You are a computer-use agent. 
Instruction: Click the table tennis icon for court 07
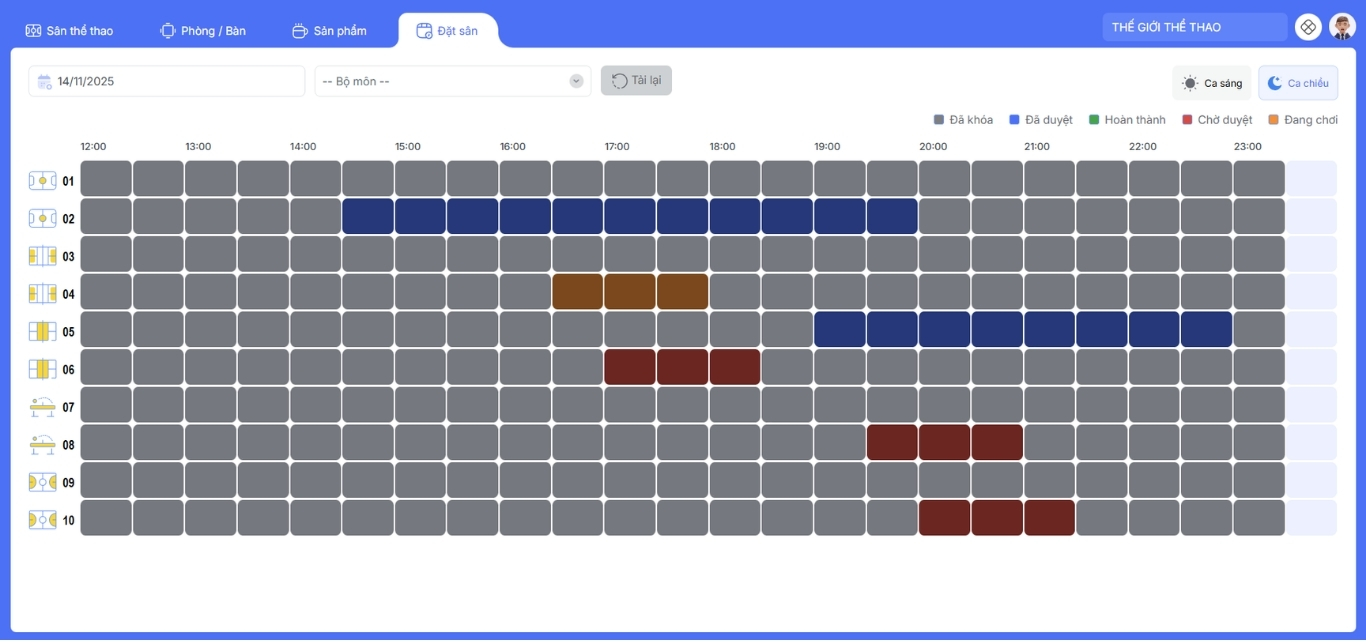pos(42,407)
